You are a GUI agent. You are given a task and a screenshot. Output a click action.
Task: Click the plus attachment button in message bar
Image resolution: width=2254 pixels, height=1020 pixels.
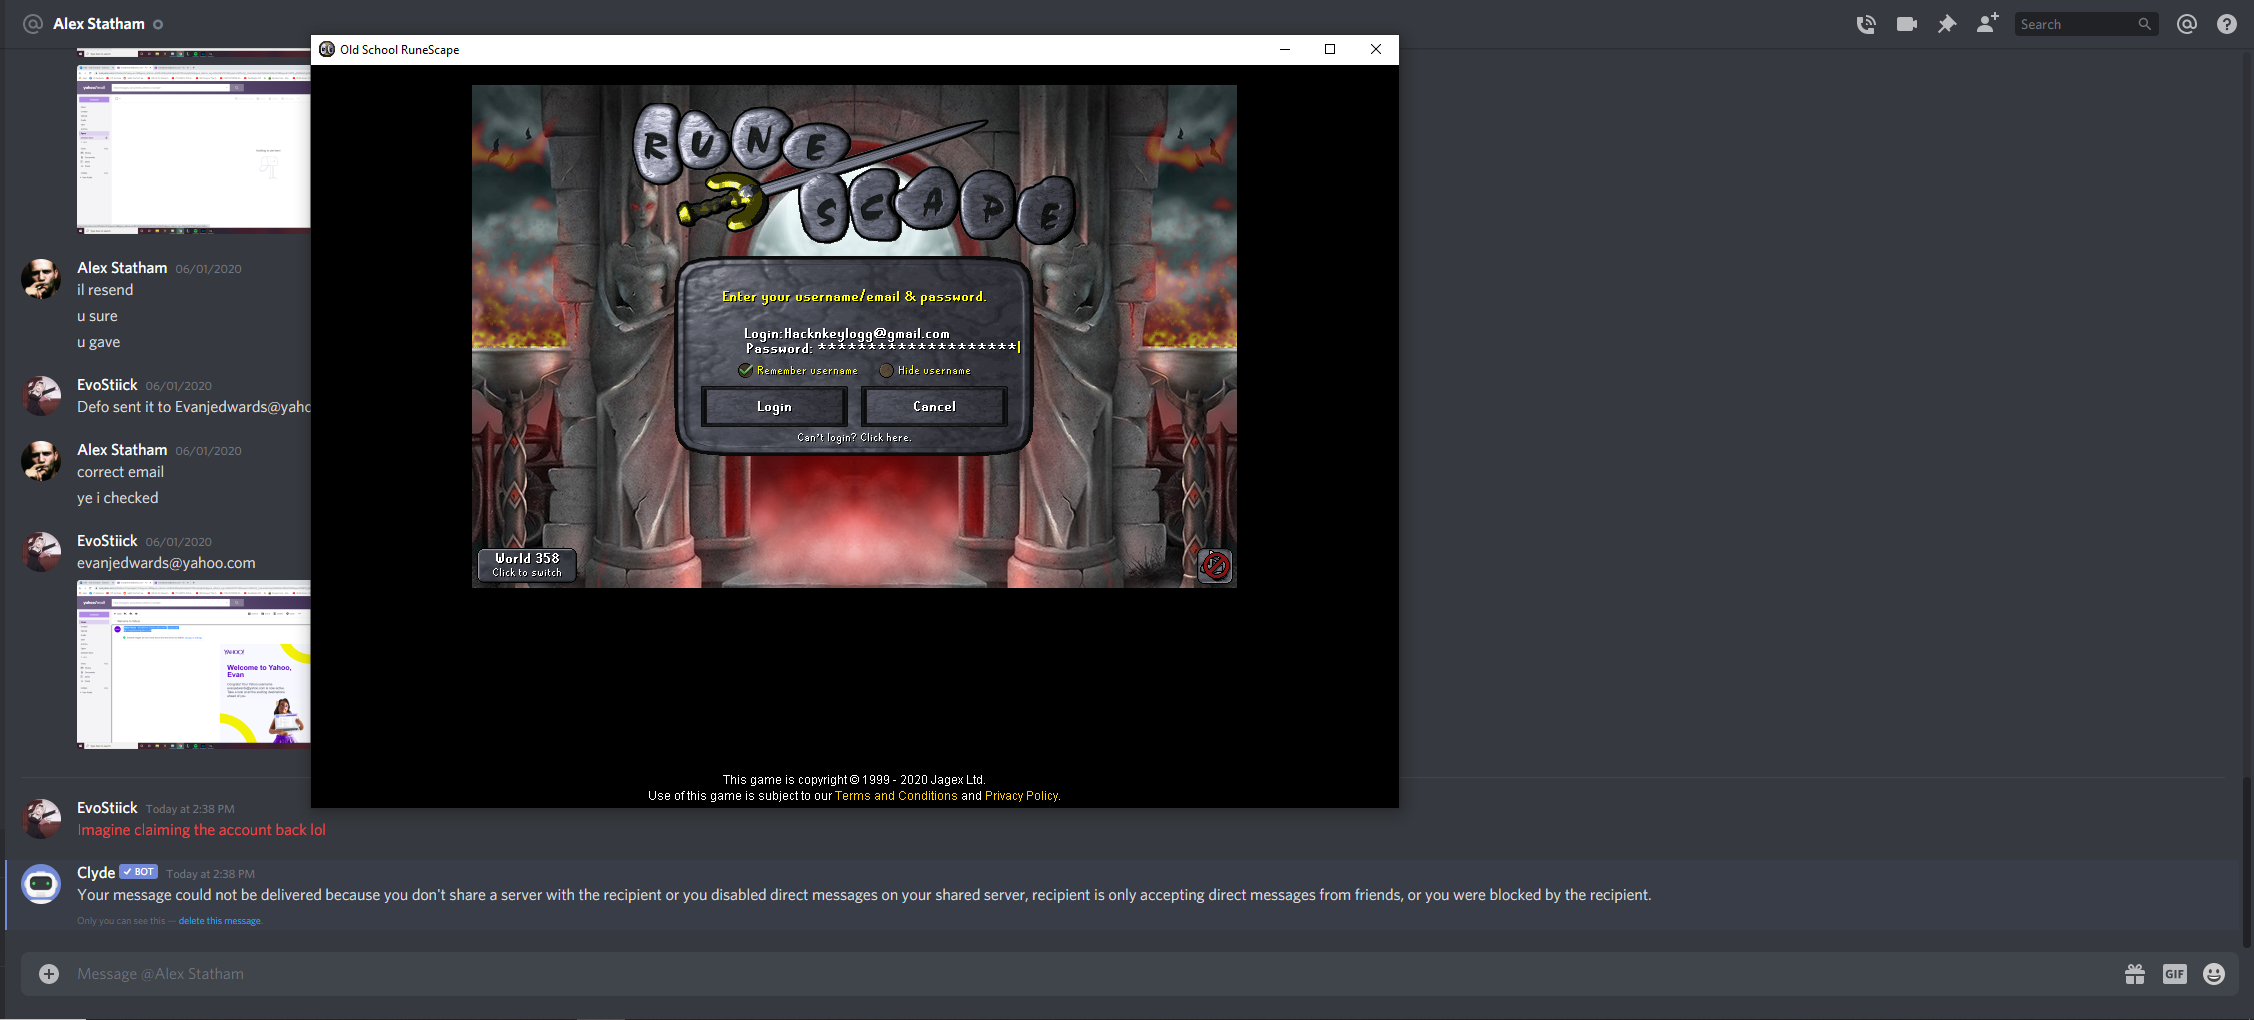(x=49, y=974)
